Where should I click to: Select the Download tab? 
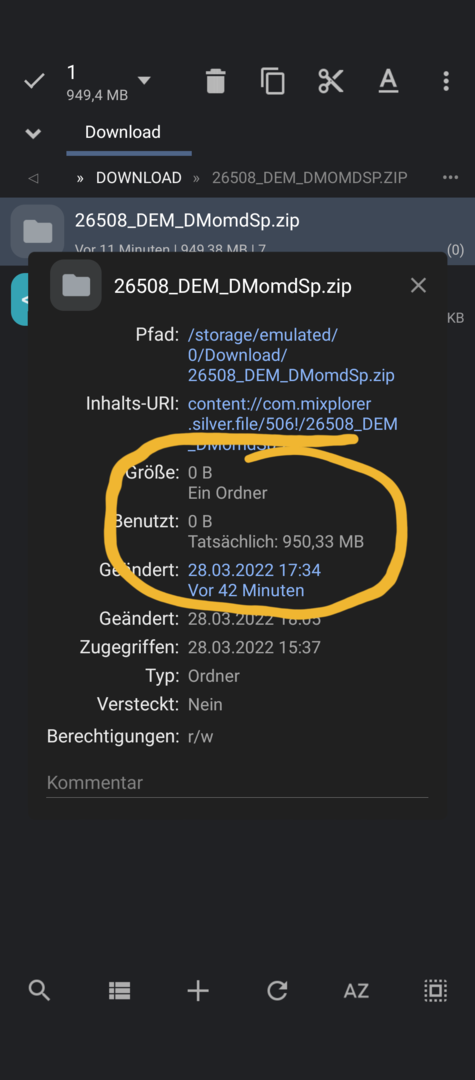(x=123, y=132)
